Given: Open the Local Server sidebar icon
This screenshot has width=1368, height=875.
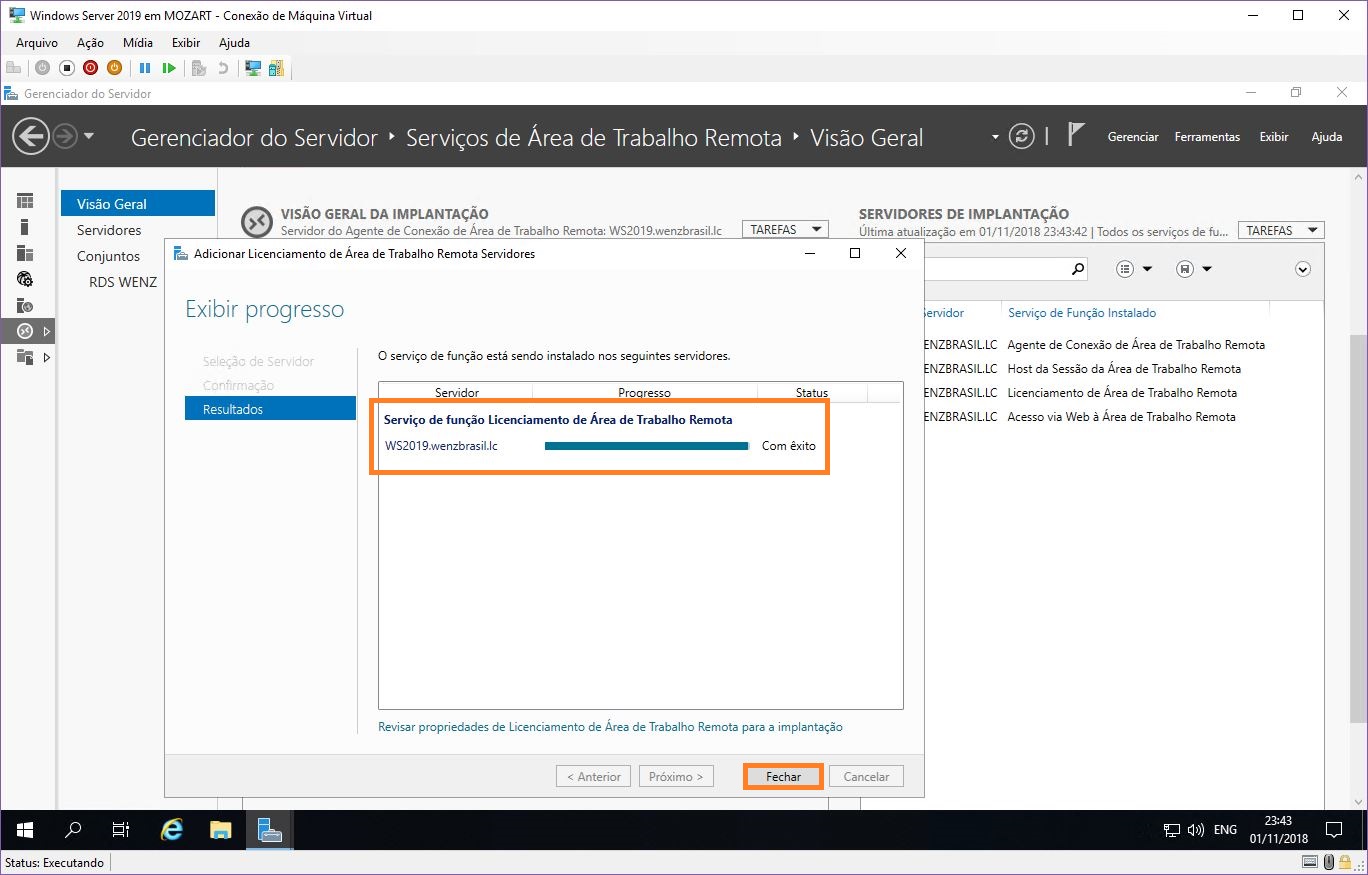Looking at the screenshot, I should point(25,227).
